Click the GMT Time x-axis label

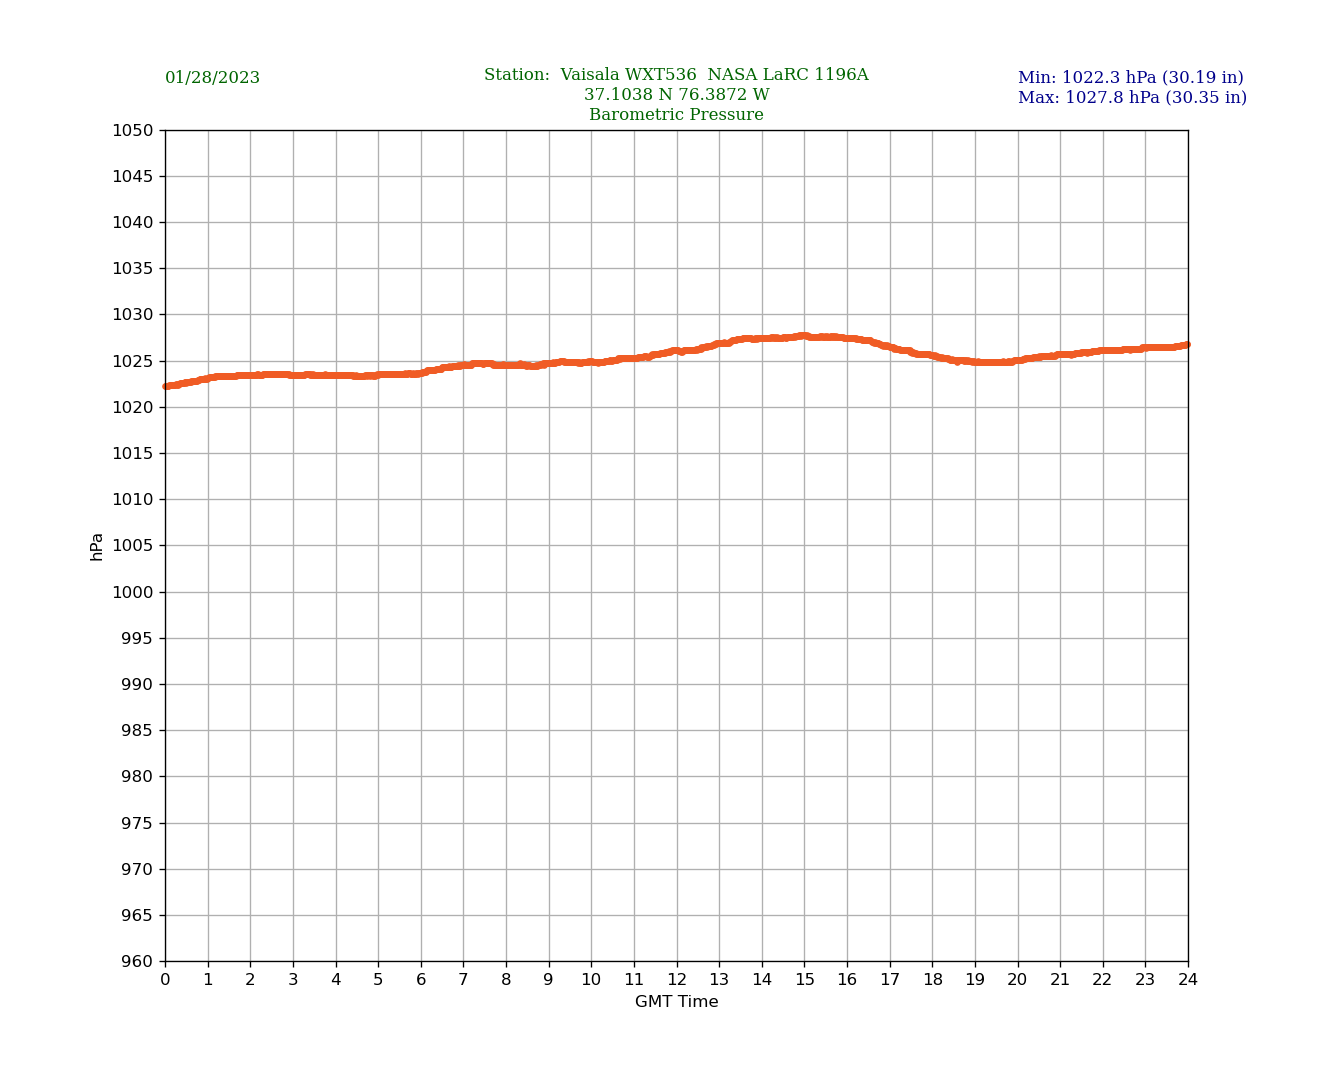pyautogui.click(x=676, y=1002)
